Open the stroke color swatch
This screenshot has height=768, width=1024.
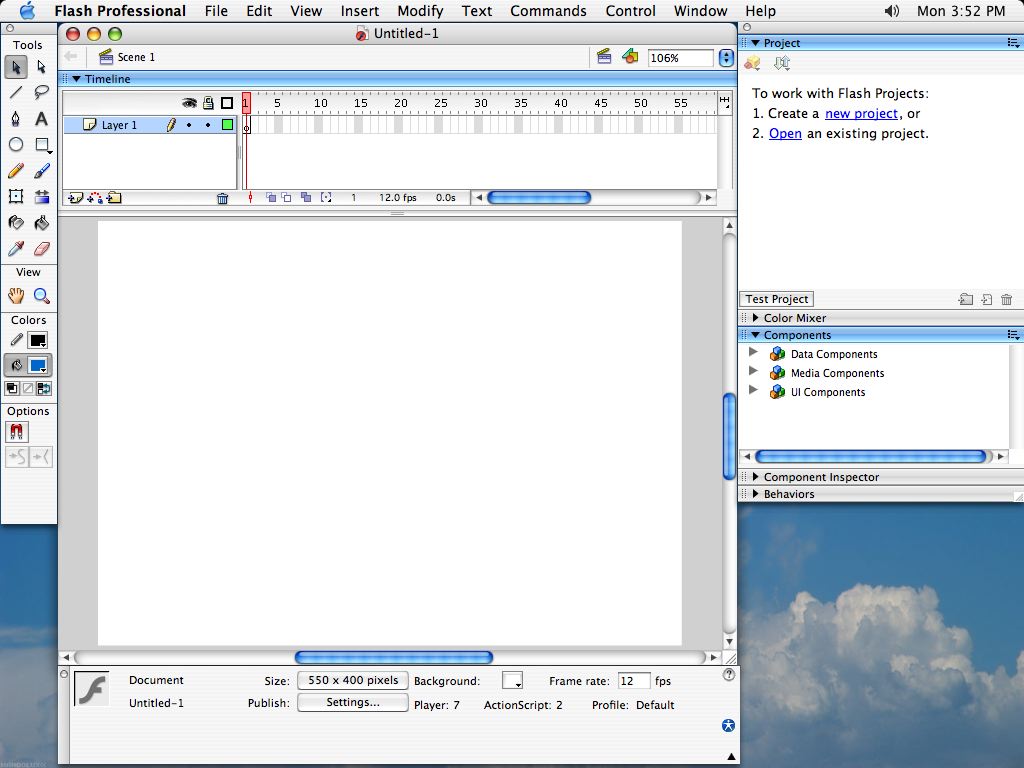38,341
